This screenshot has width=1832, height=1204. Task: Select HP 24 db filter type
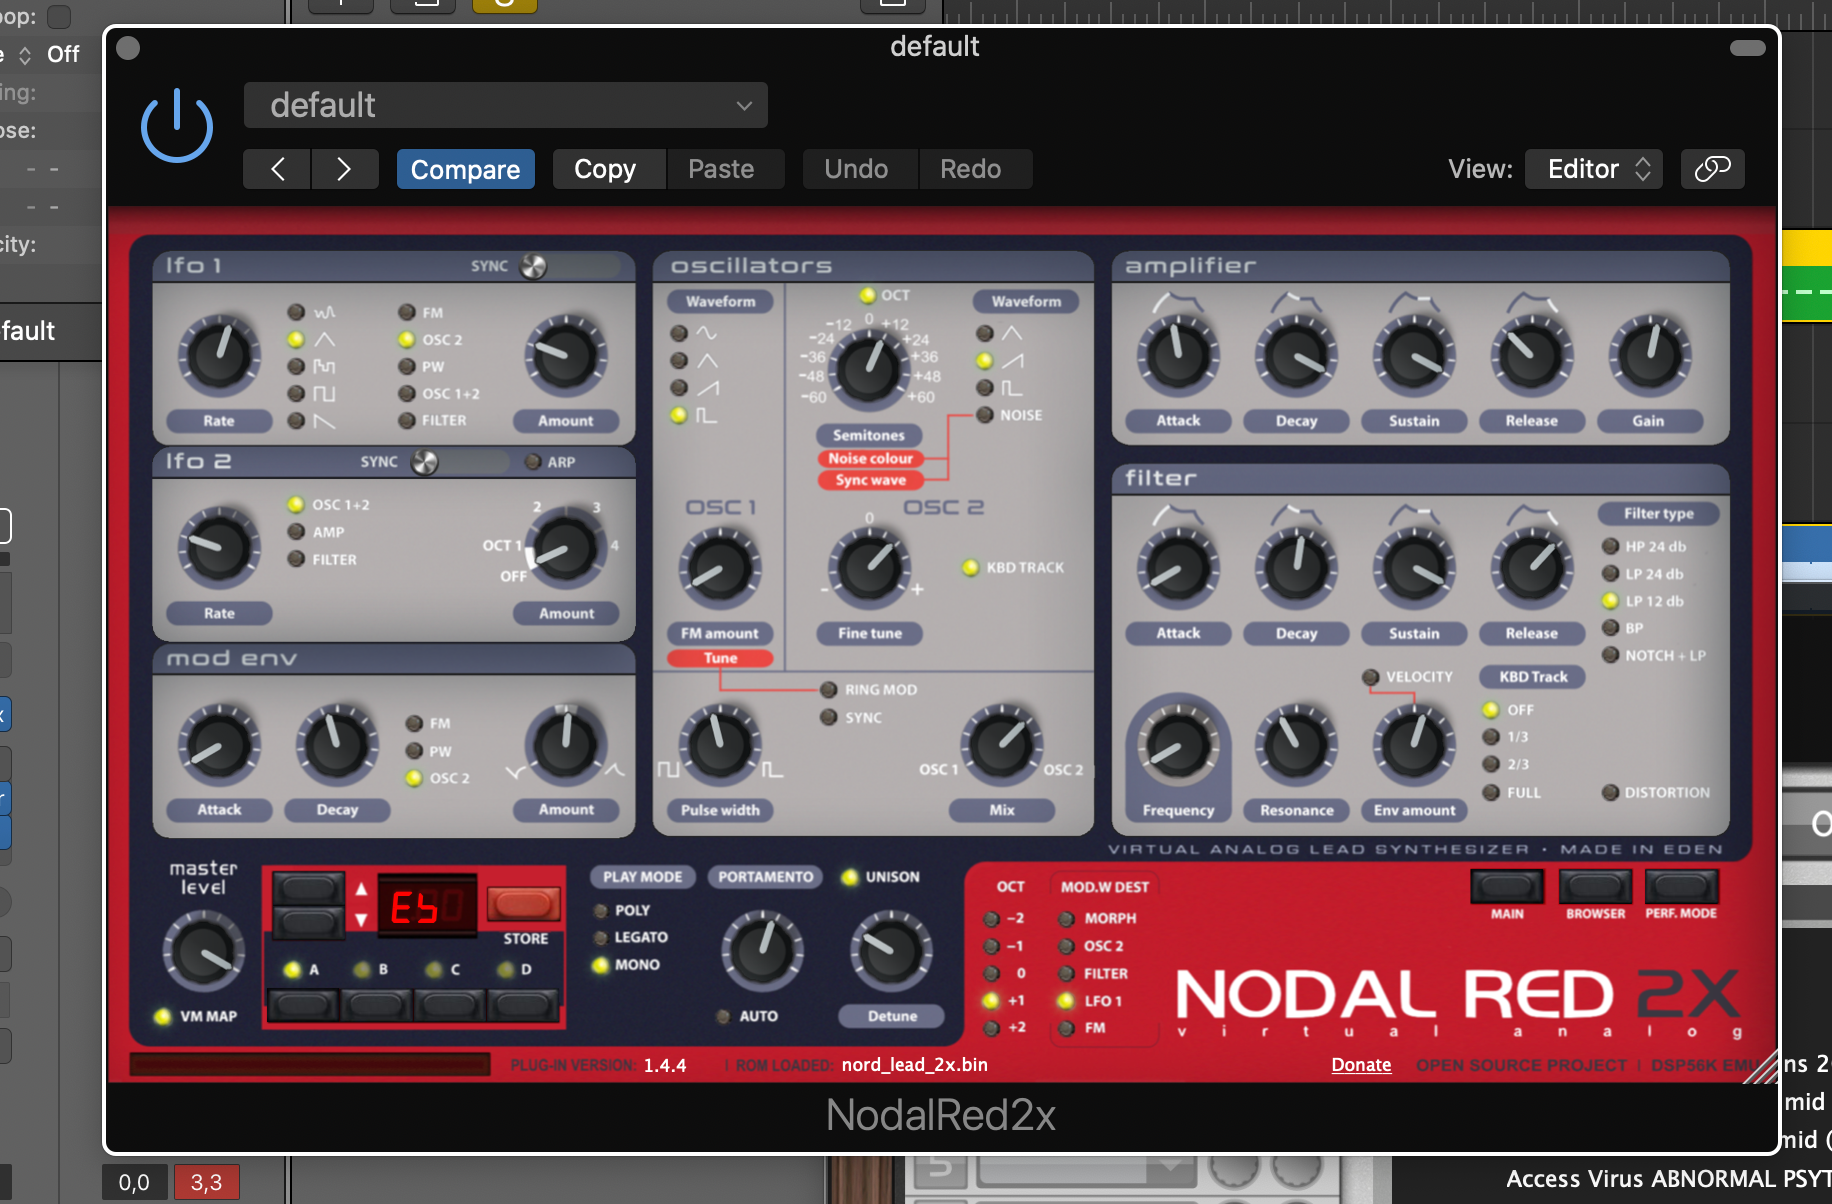[x=1610, y=546]
